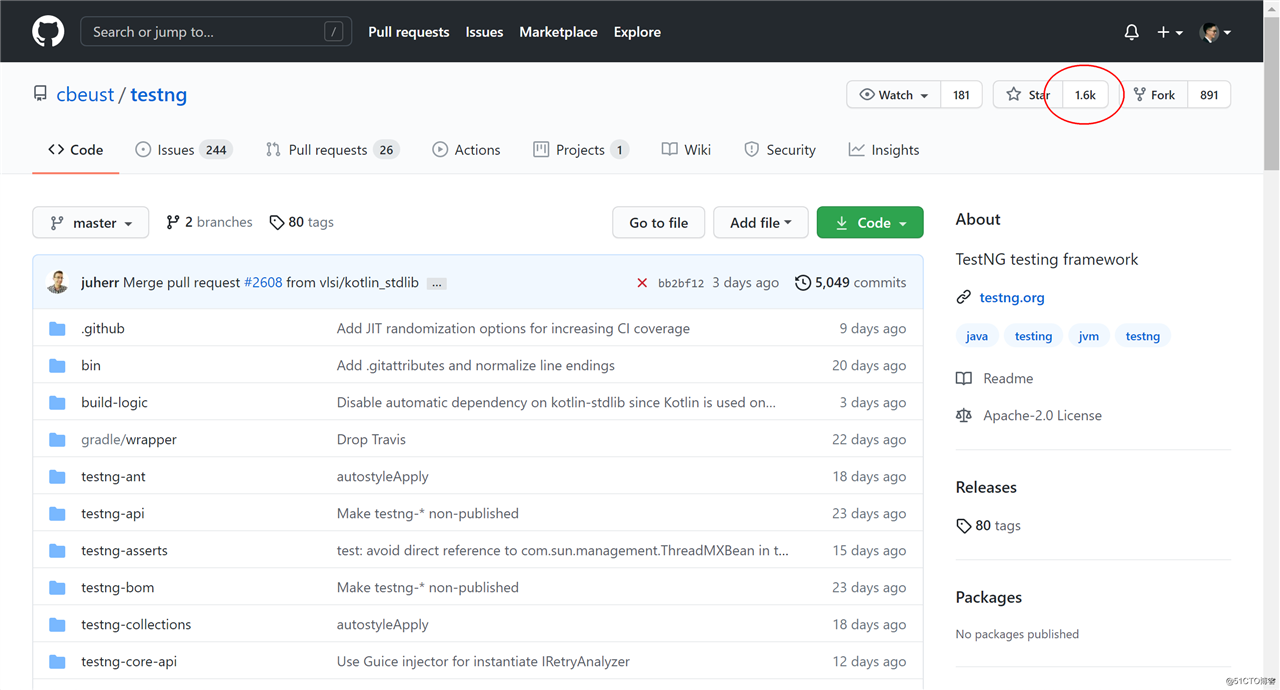
Task: View 80 tags link beside branches
Action: tap(301, 222)
